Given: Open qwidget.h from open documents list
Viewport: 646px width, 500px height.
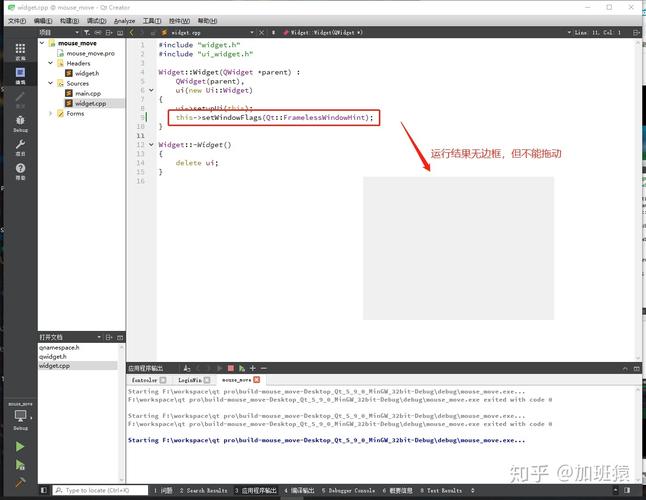Looking at the screenshot, I should (53, 356).
